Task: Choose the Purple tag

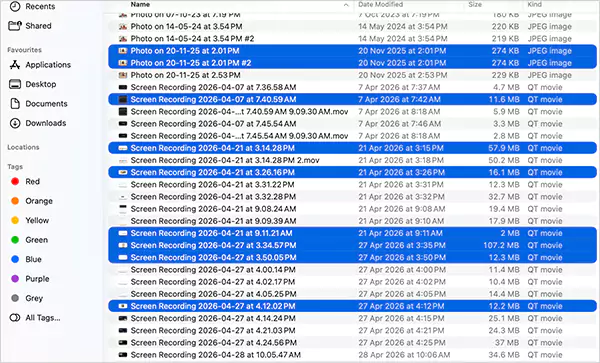Action: click(x=30, y=278)
